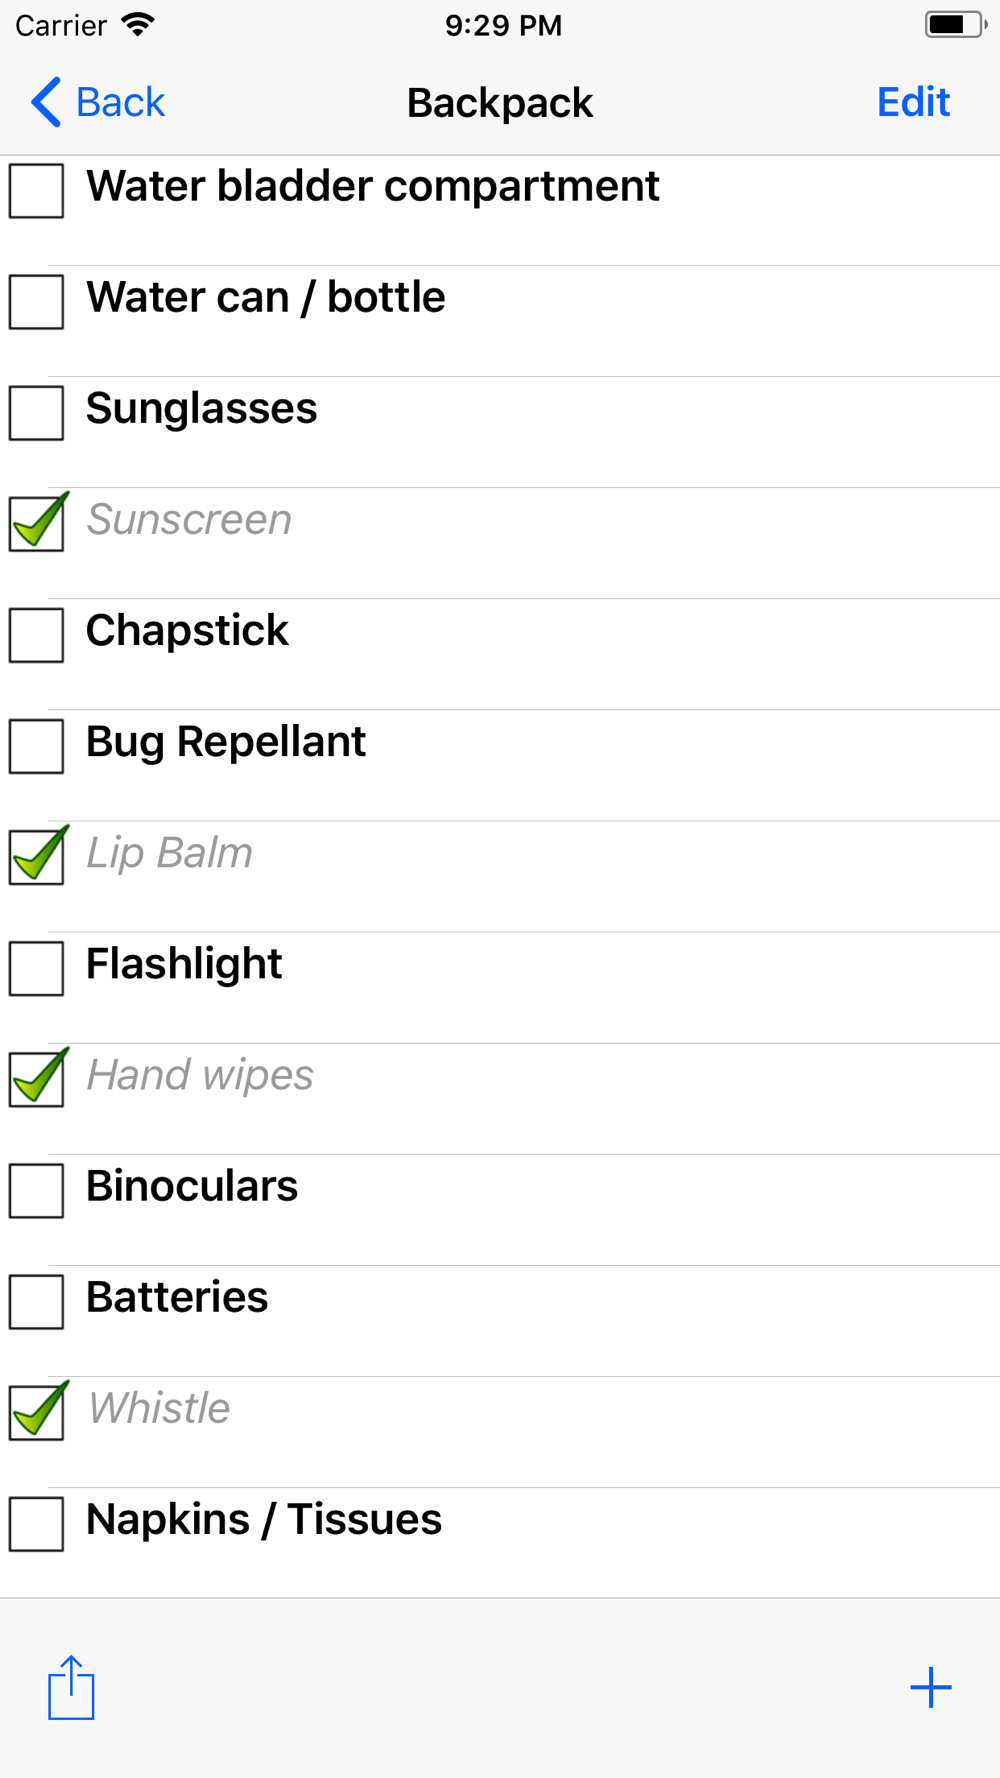Uncheck the Whistle checkmark
Image resolution: width=1000 pixels, height=1778 pixels.
click(x=38, y=1410)
